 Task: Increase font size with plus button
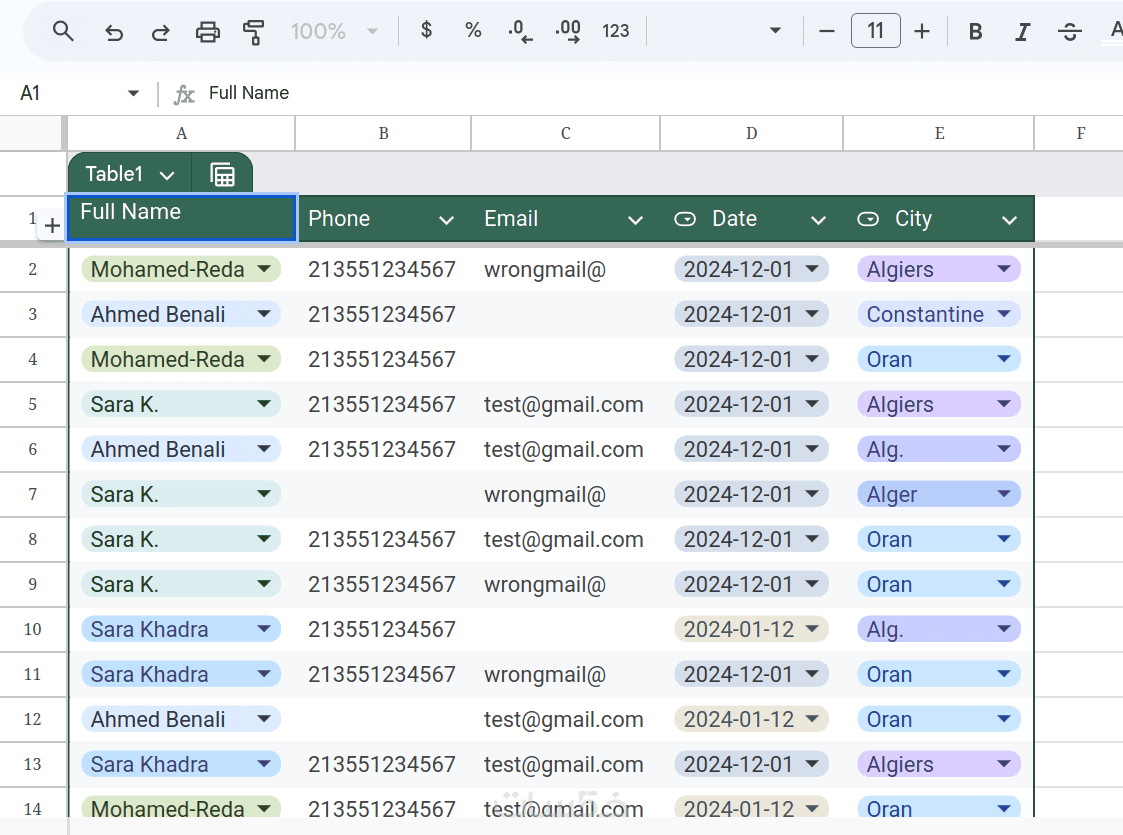pos(922,32)
